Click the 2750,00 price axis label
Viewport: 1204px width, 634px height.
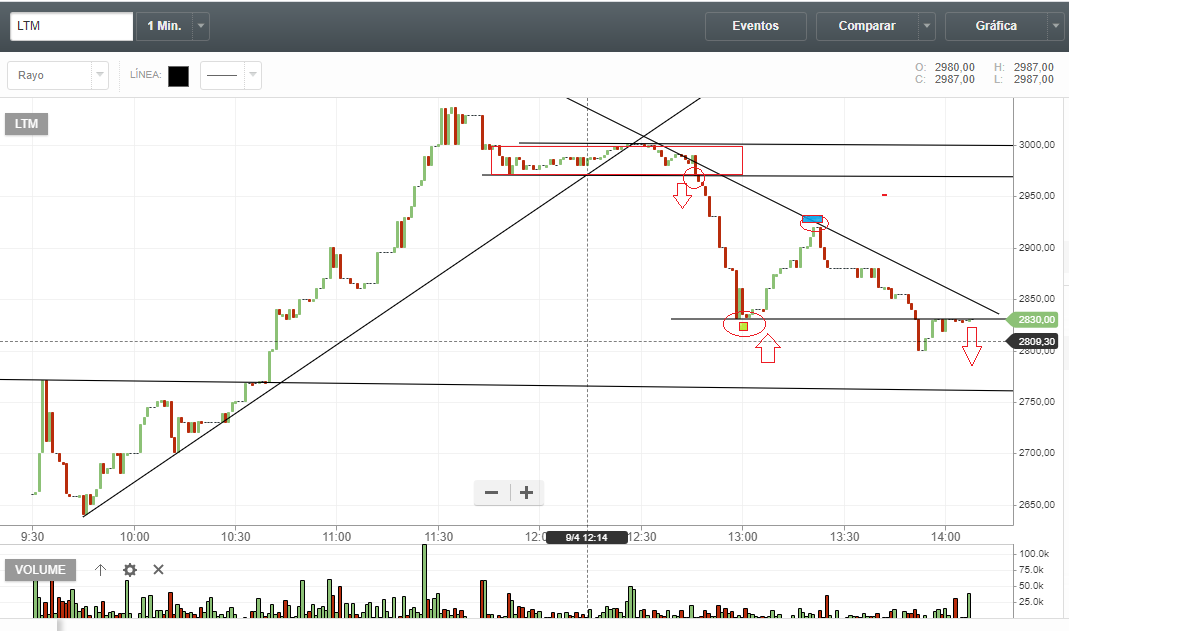tap(1036, 402)
